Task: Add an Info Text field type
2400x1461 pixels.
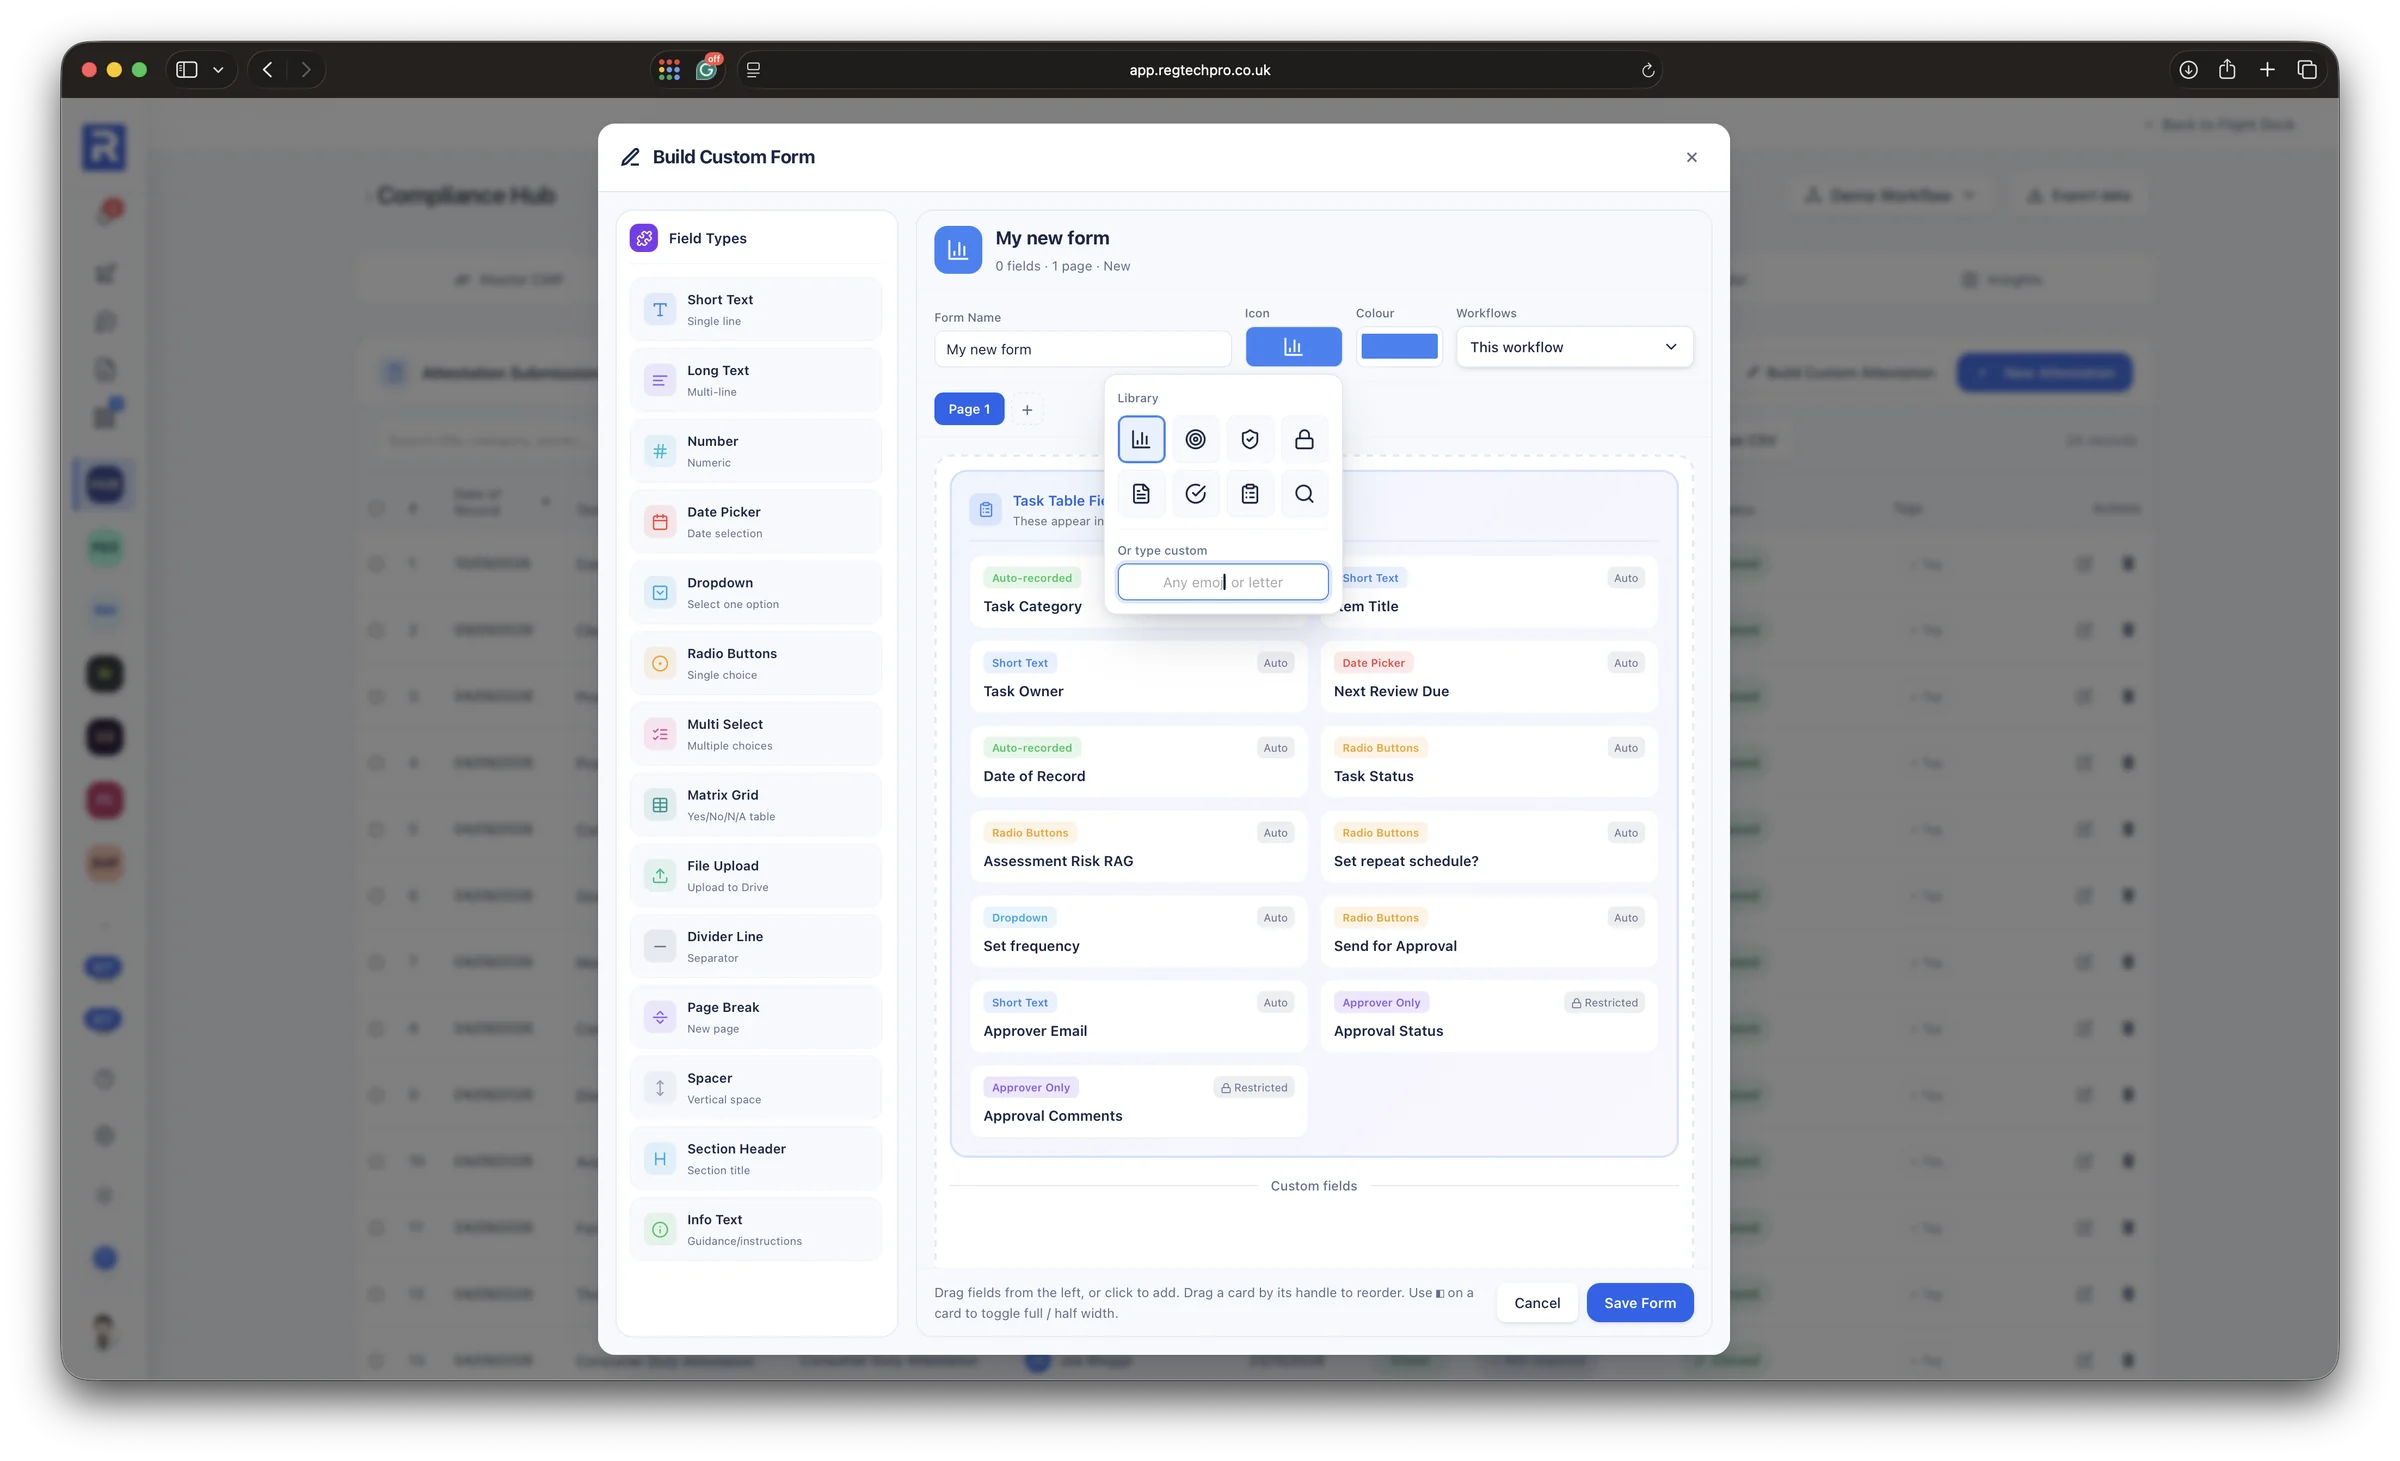Action: point(756,1230)
